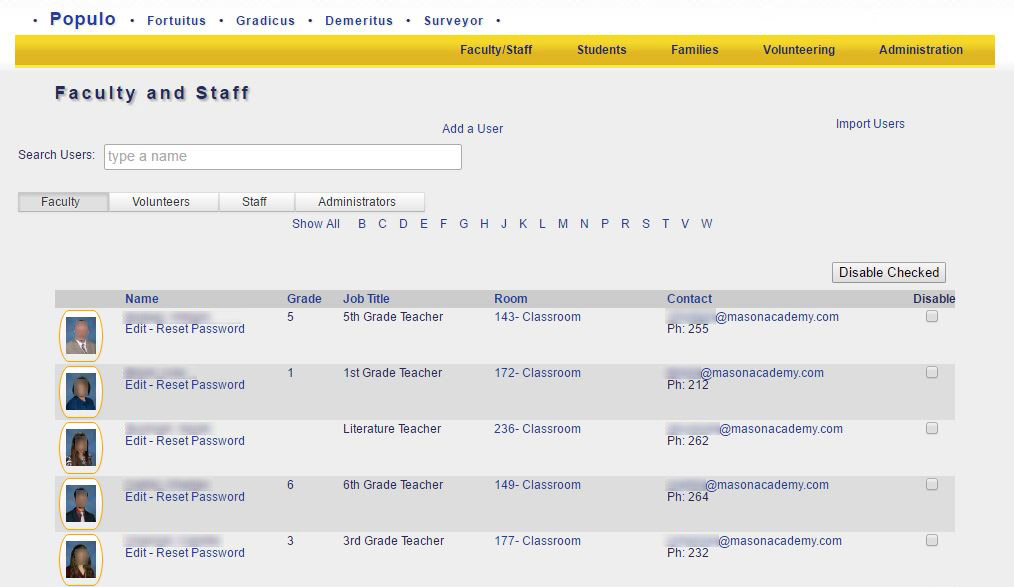Click the 5th Grade Teacher's profile photo
The image size is (1014, 587).
[x=81, y=336]
